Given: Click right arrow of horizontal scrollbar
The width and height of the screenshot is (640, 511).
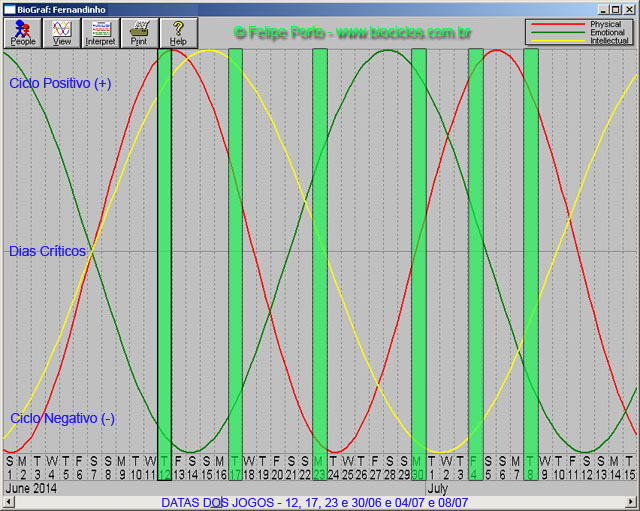Looking at the screenshot, I should click(x=631, y=502).
